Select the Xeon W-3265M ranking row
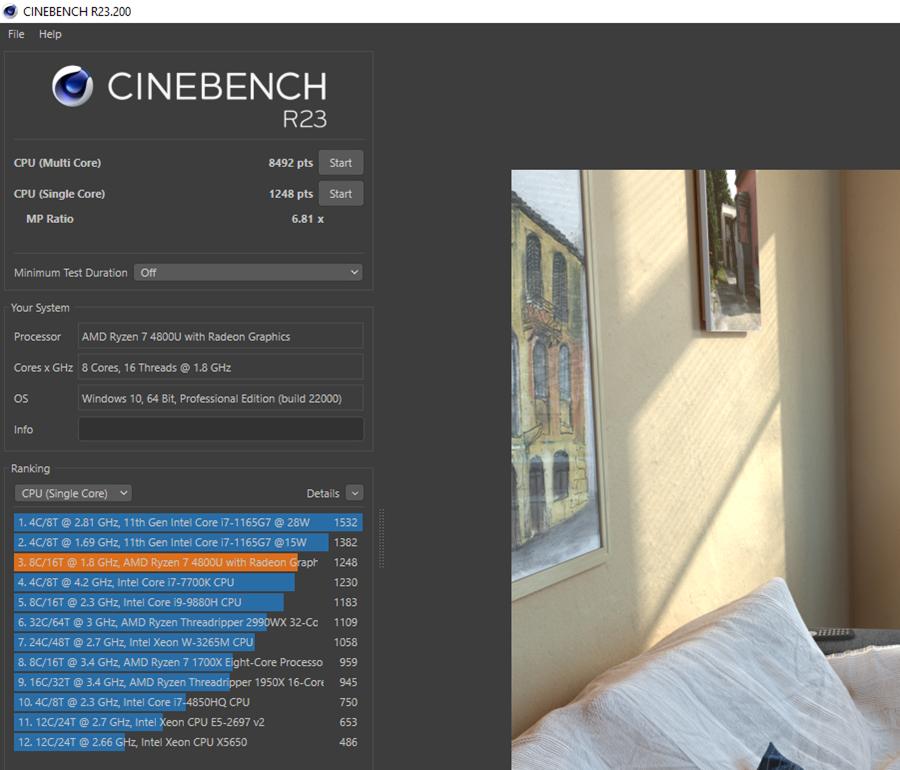Viewport: 900px width, 770px height. pos(188,643)
